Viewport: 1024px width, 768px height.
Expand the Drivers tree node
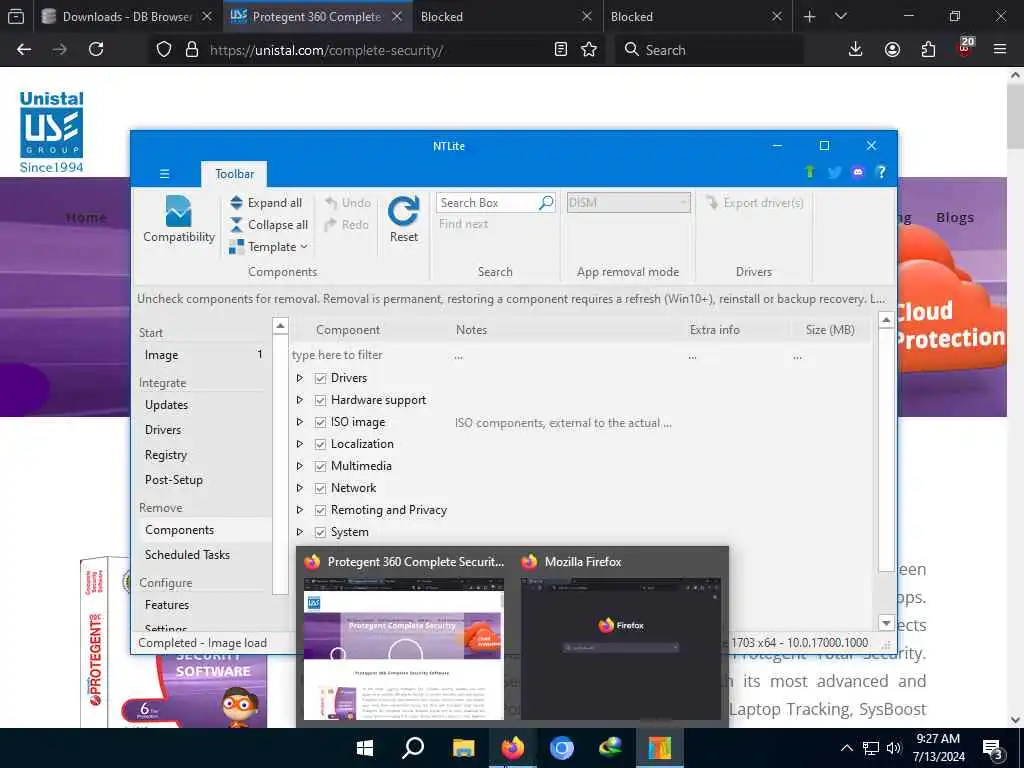[300, 378]
